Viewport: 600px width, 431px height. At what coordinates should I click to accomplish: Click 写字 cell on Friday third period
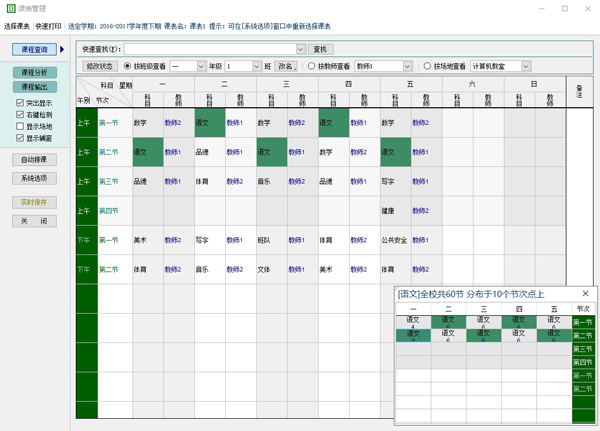tap(396, 181)
